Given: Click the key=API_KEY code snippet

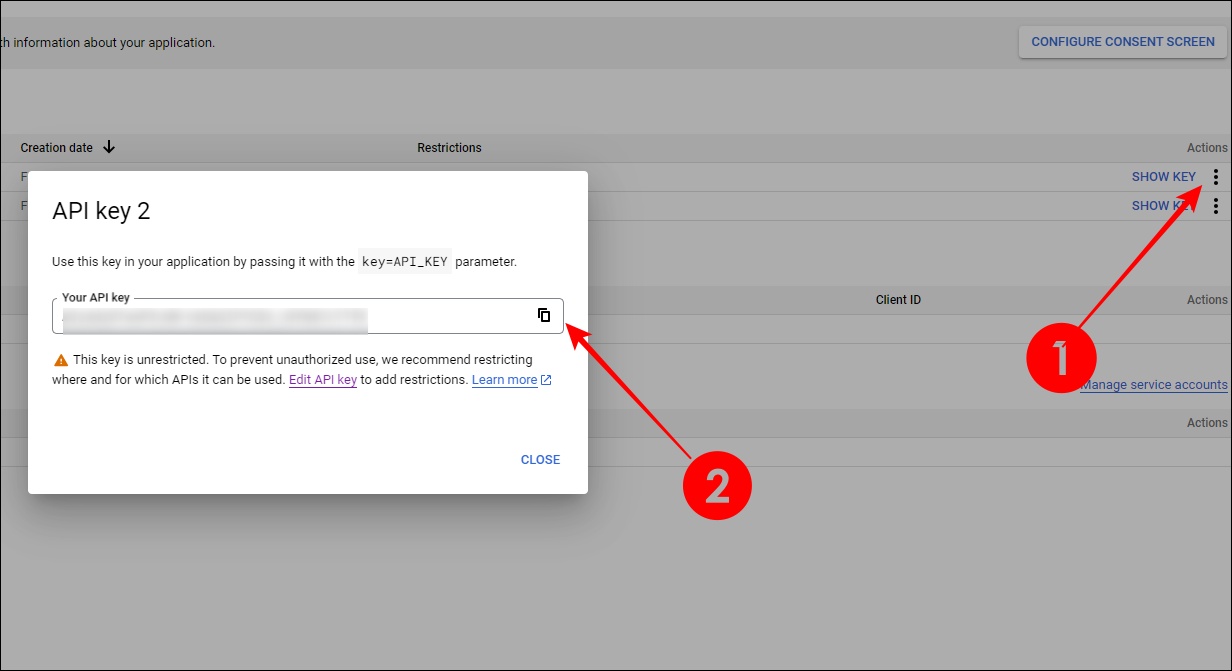Looking at the screenshot, I should click(x=403, y=261).
